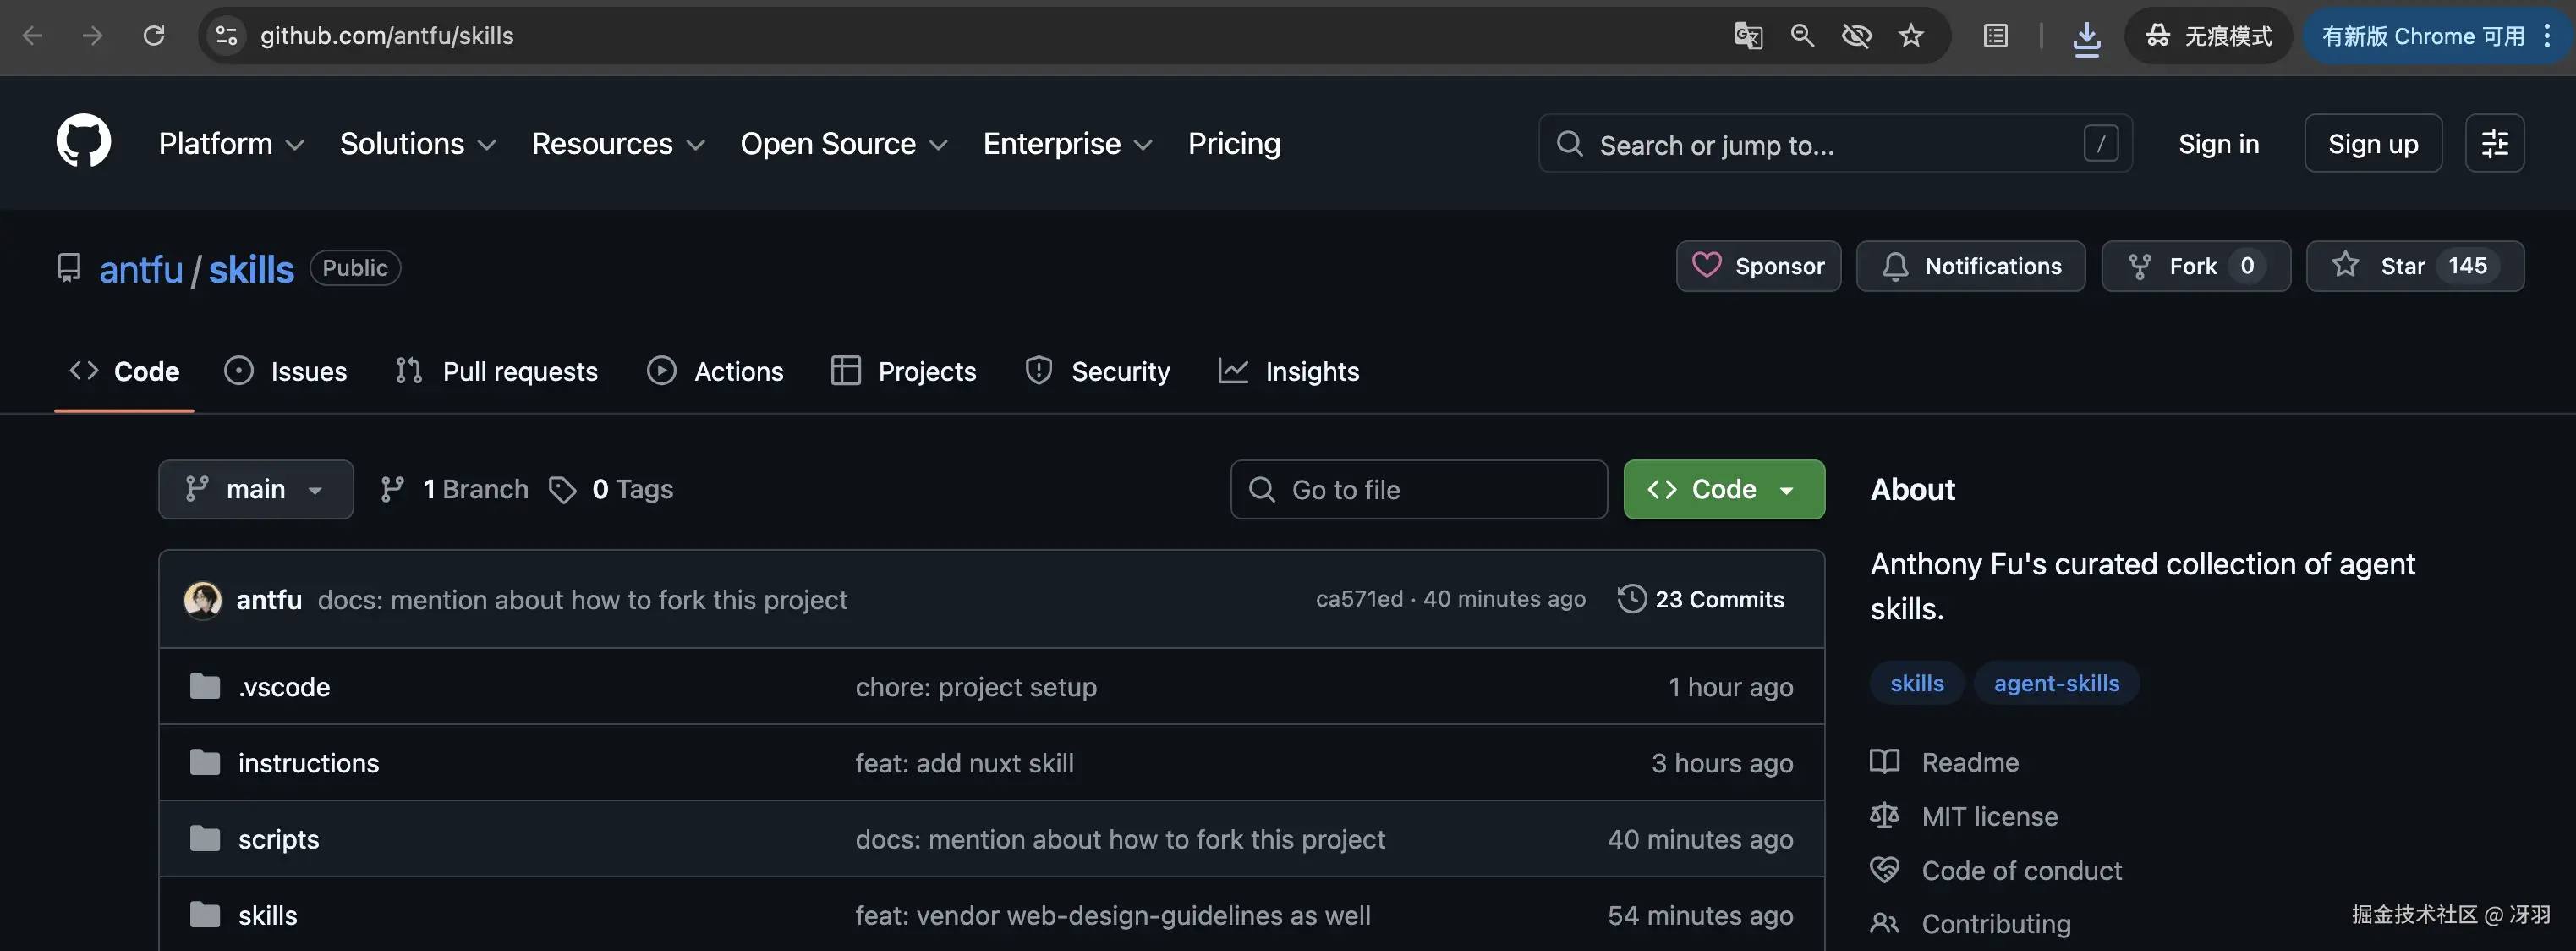
Task: Switch to the Issues tab
Action: coord(286,372)
